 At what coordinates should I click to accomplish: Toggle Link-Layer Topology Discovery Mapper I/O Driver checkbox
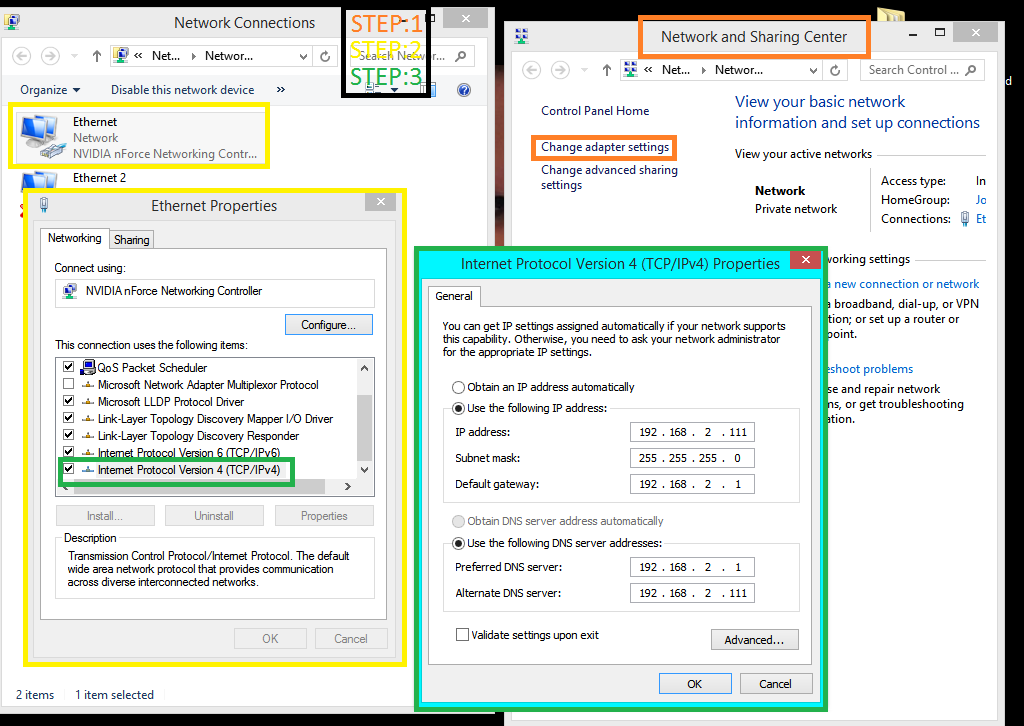[69, 418]
